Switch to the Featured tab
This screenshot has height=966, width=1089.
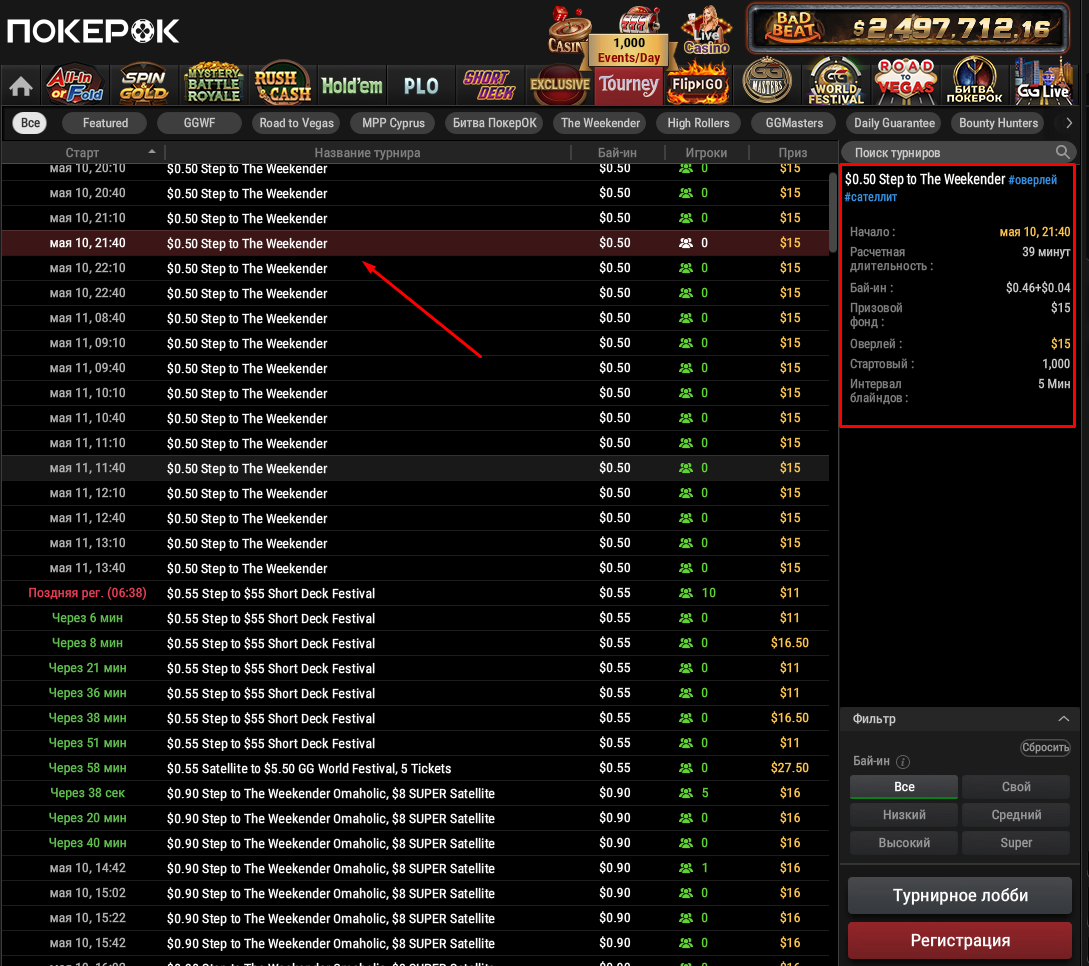[105, 123]
